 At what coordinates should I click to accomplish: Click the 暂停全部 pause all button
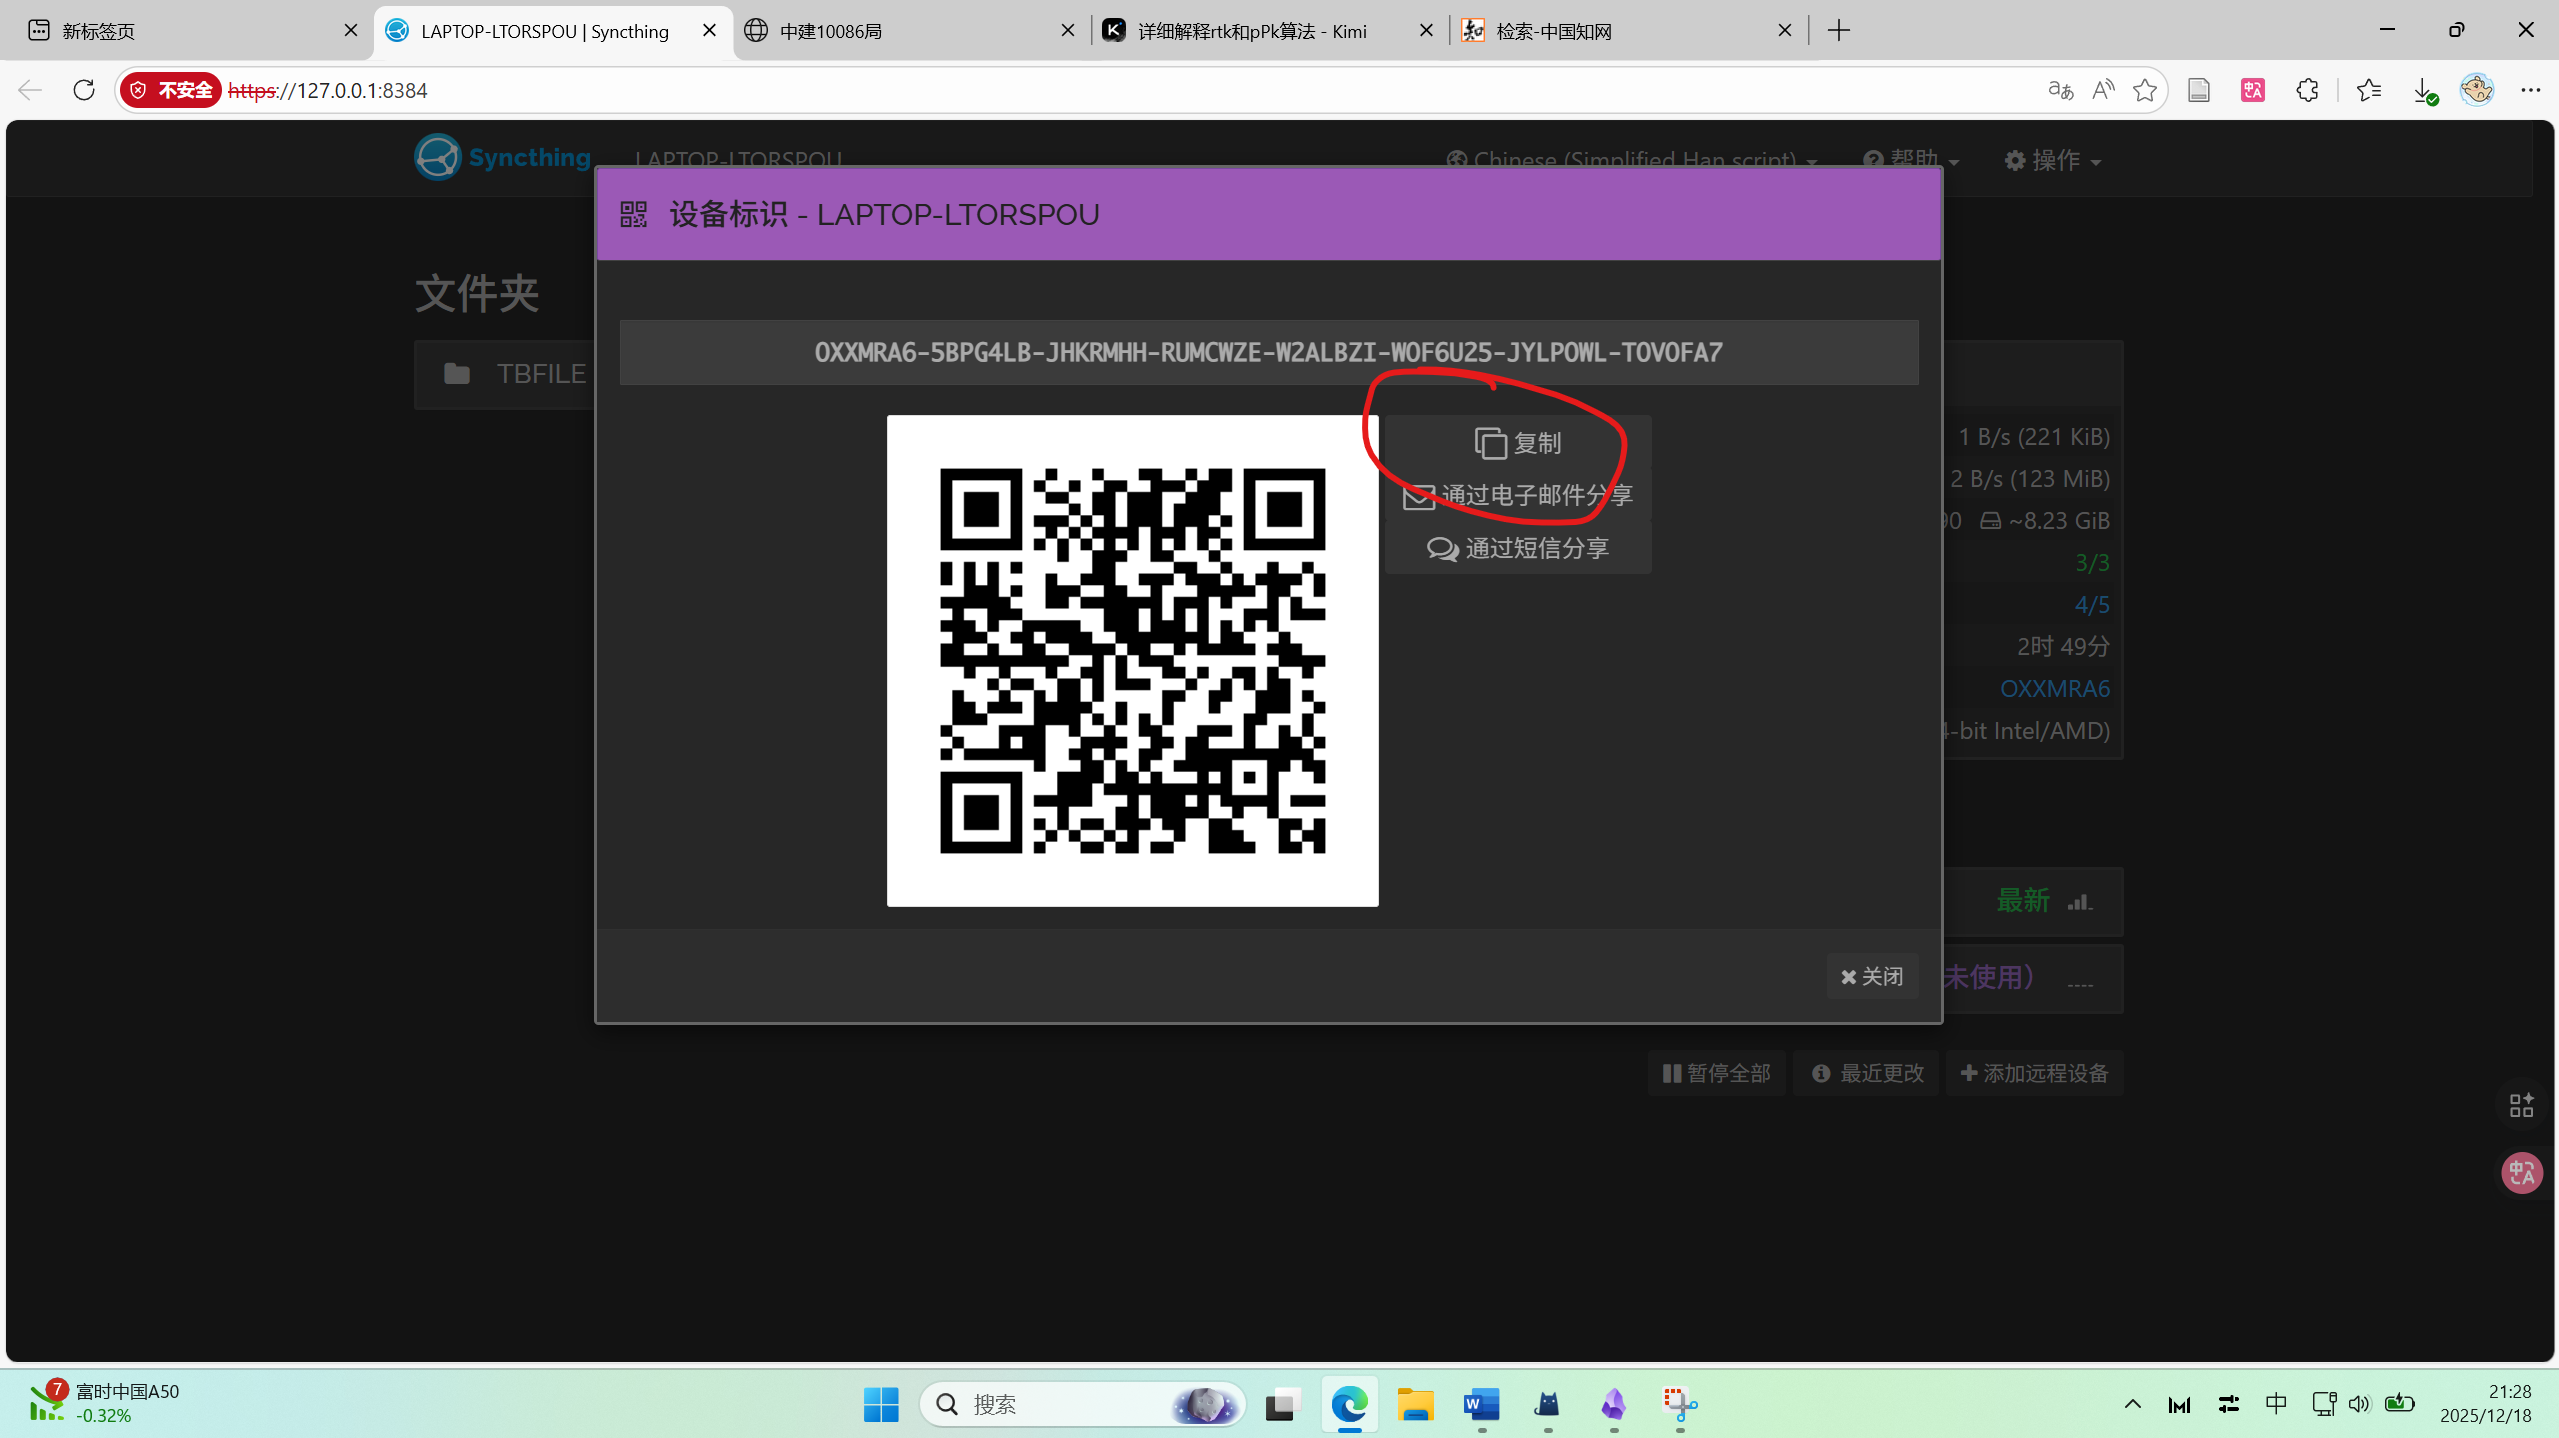coord(1716,1073)
